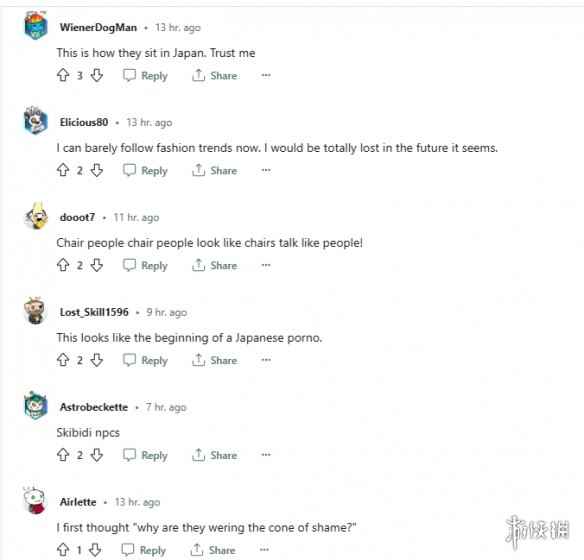Upvote WienerDogMan's comment
Screen dimensions: 584x560
63,75
